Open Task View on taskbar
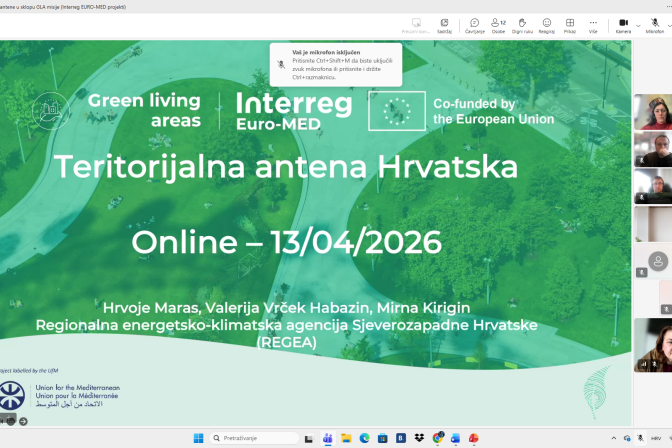This screenshot has height=448, width=672. point(309,438)
